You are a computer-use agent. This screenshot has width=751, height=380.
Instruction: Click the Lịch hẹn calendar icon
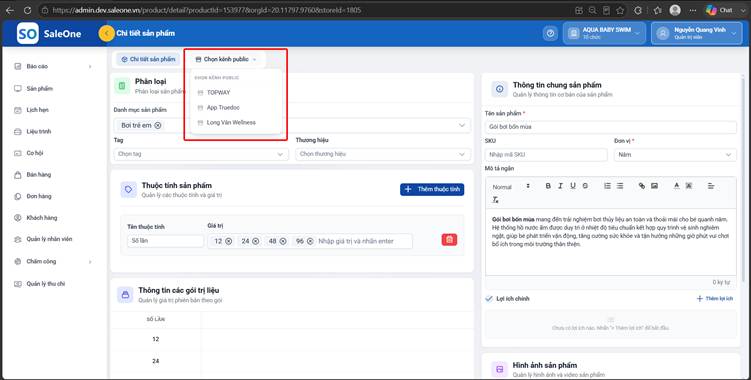coord(18,110)
